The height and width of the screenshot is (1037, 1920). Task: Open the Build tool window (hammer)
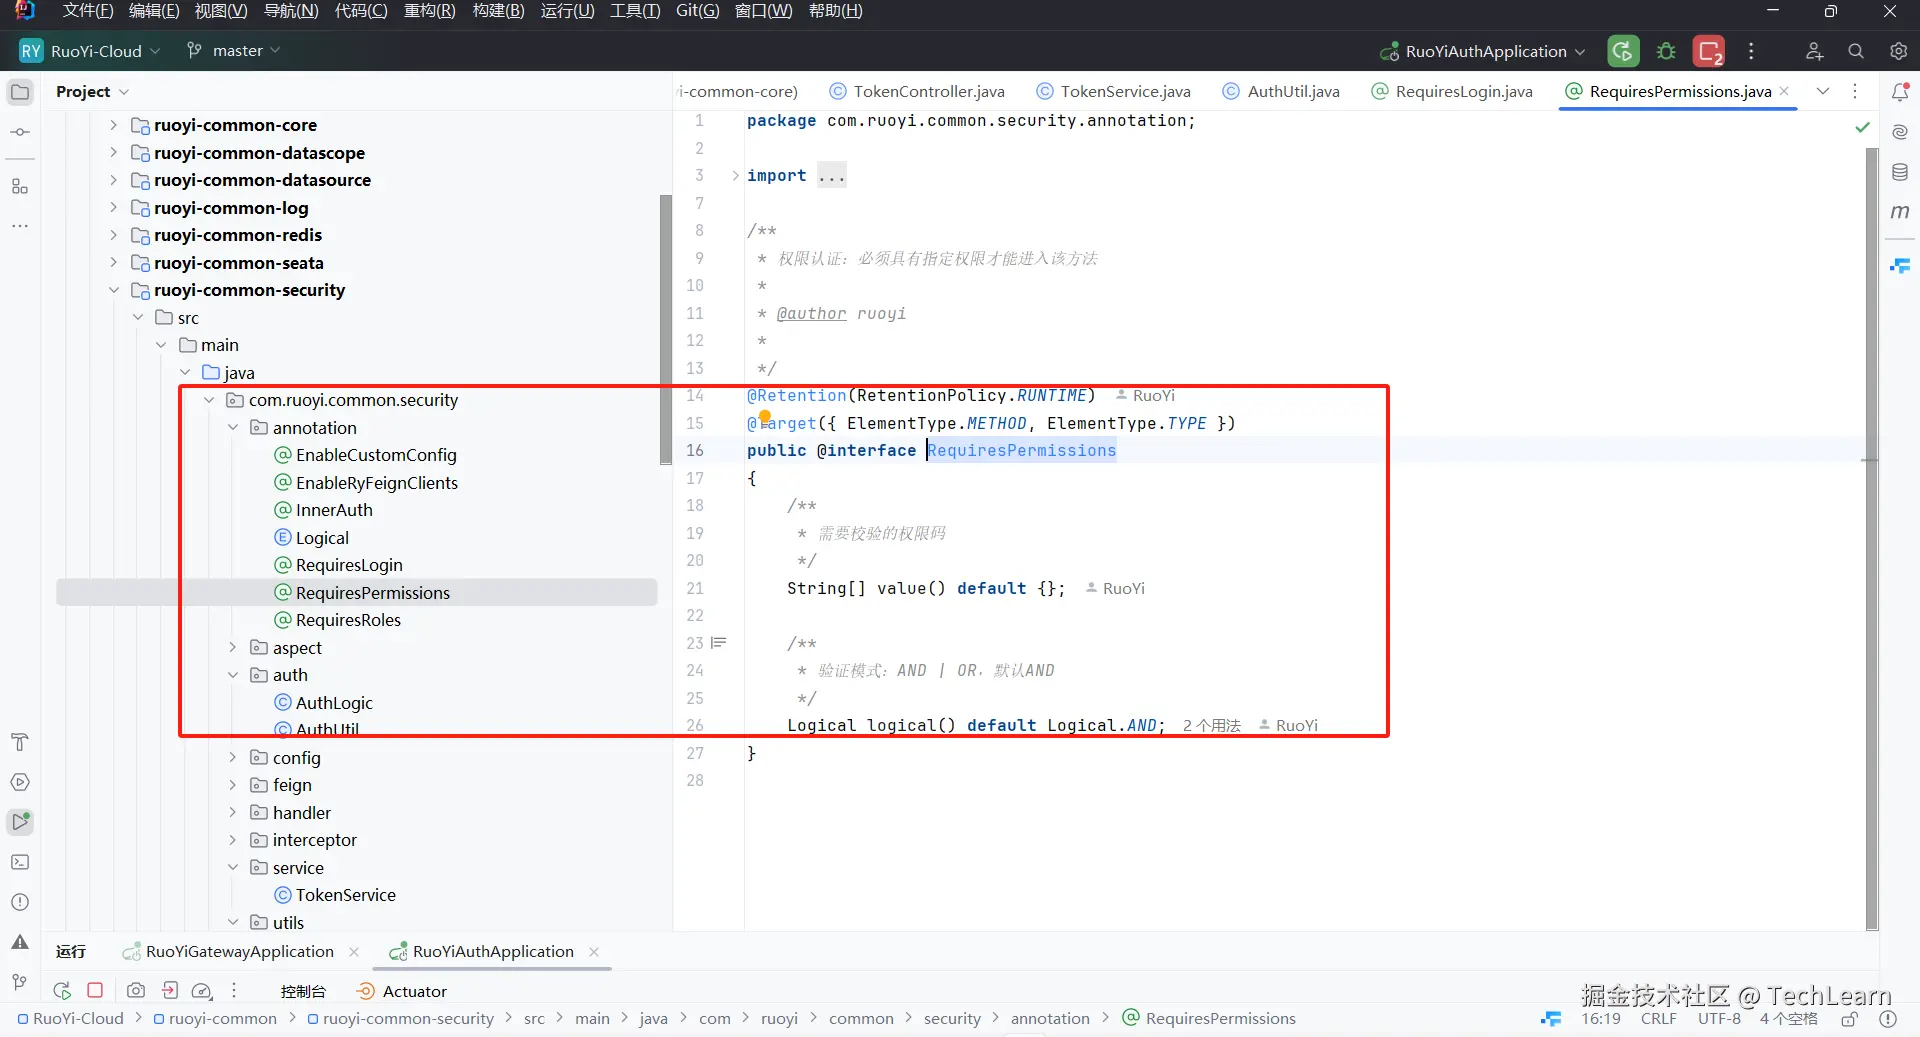(x=20, y=742)
